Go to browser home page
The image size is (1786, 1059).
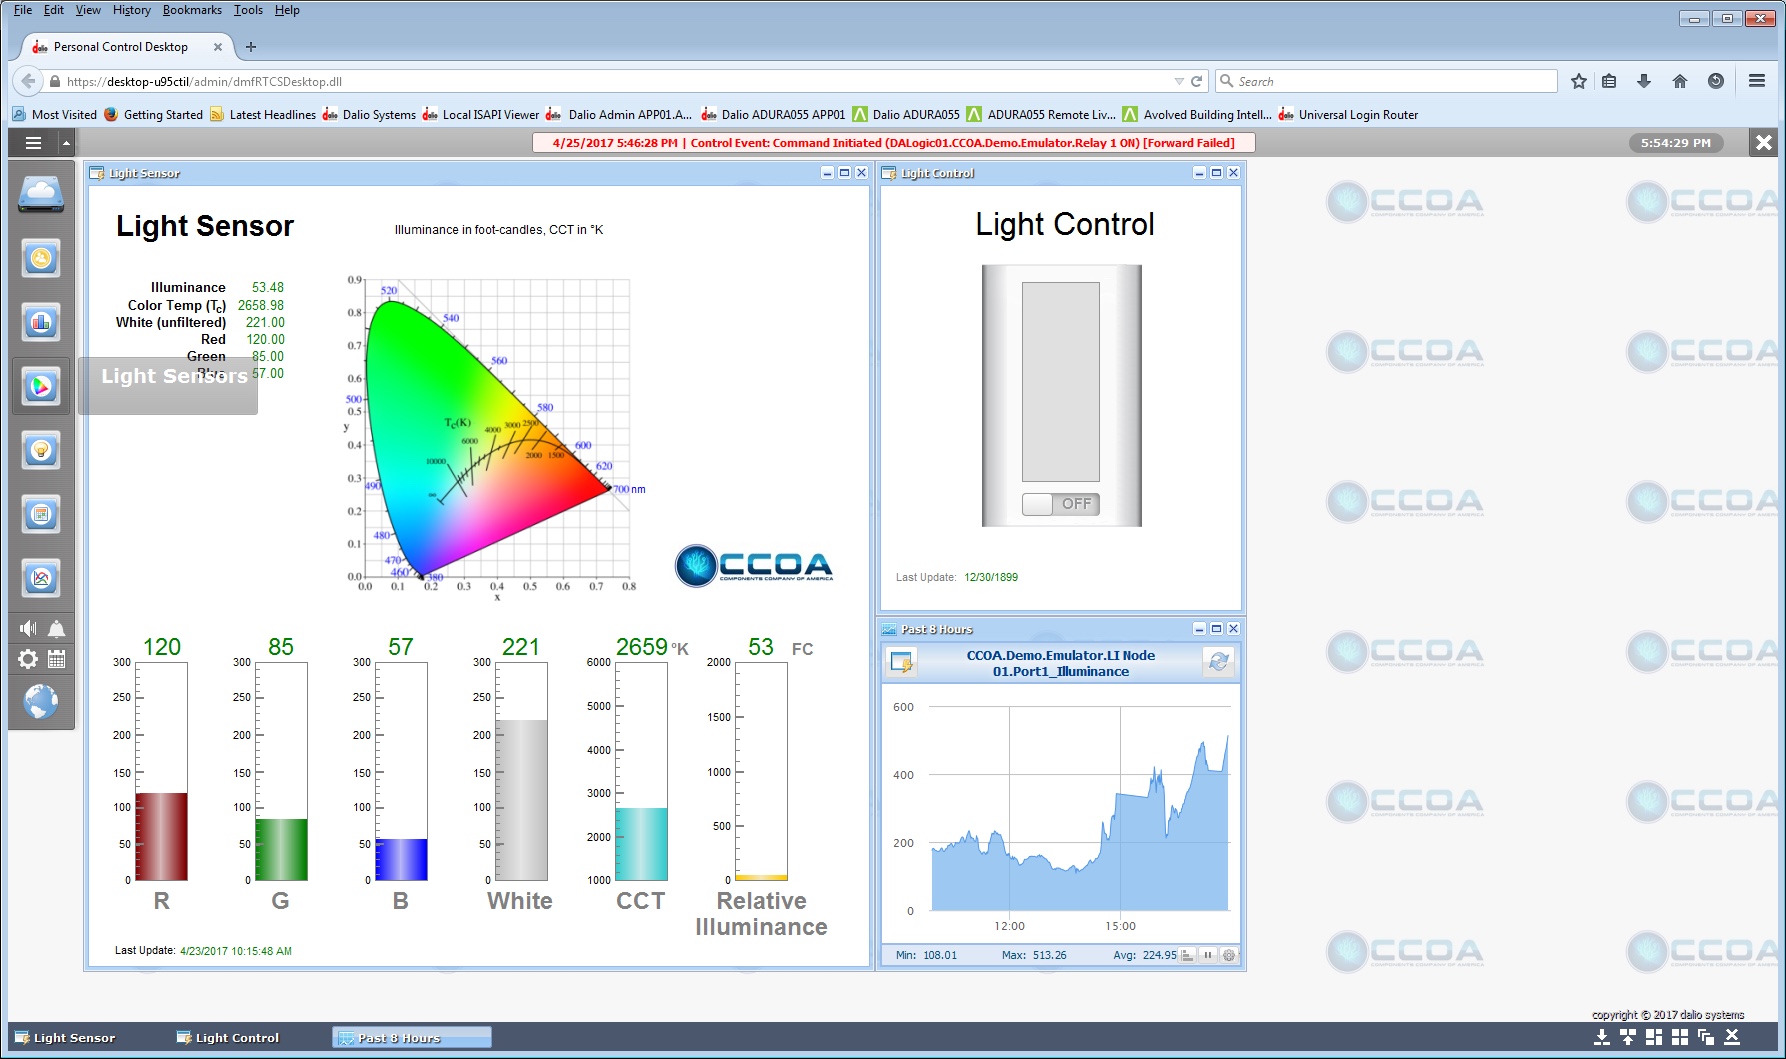click(x=1680, y=82)
